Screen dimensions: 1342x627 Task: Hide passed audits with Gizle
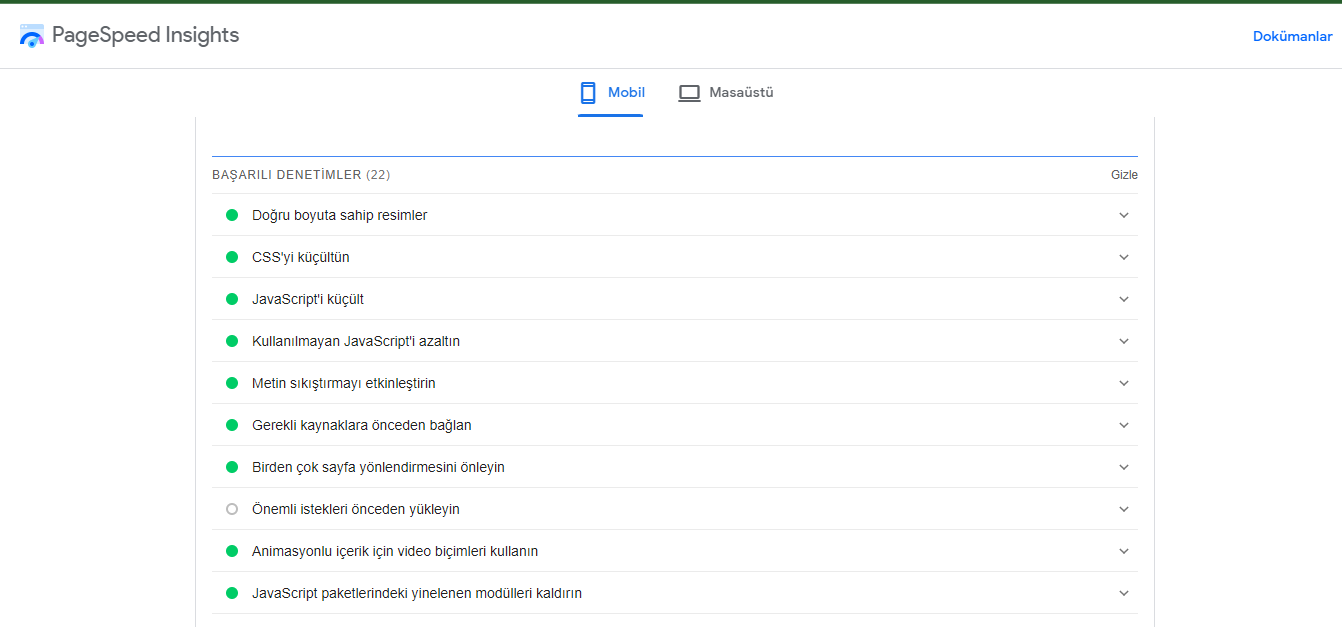point(1124,175)
